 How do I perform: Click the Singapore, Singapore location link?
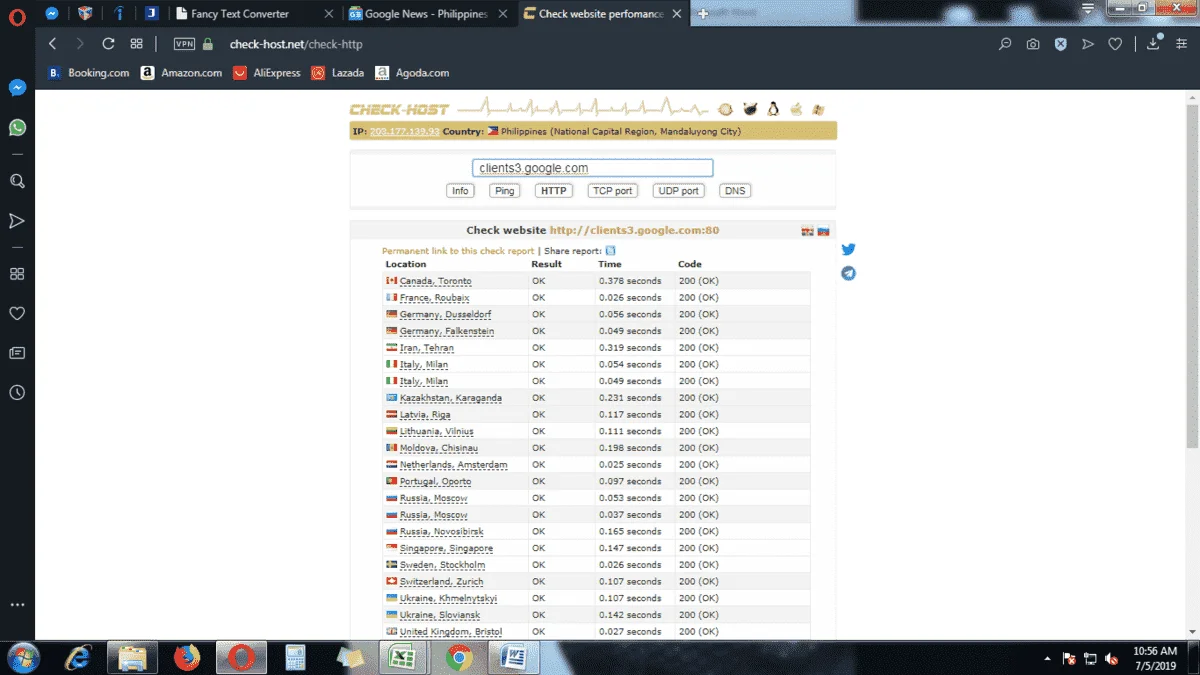tap(446, 548)
